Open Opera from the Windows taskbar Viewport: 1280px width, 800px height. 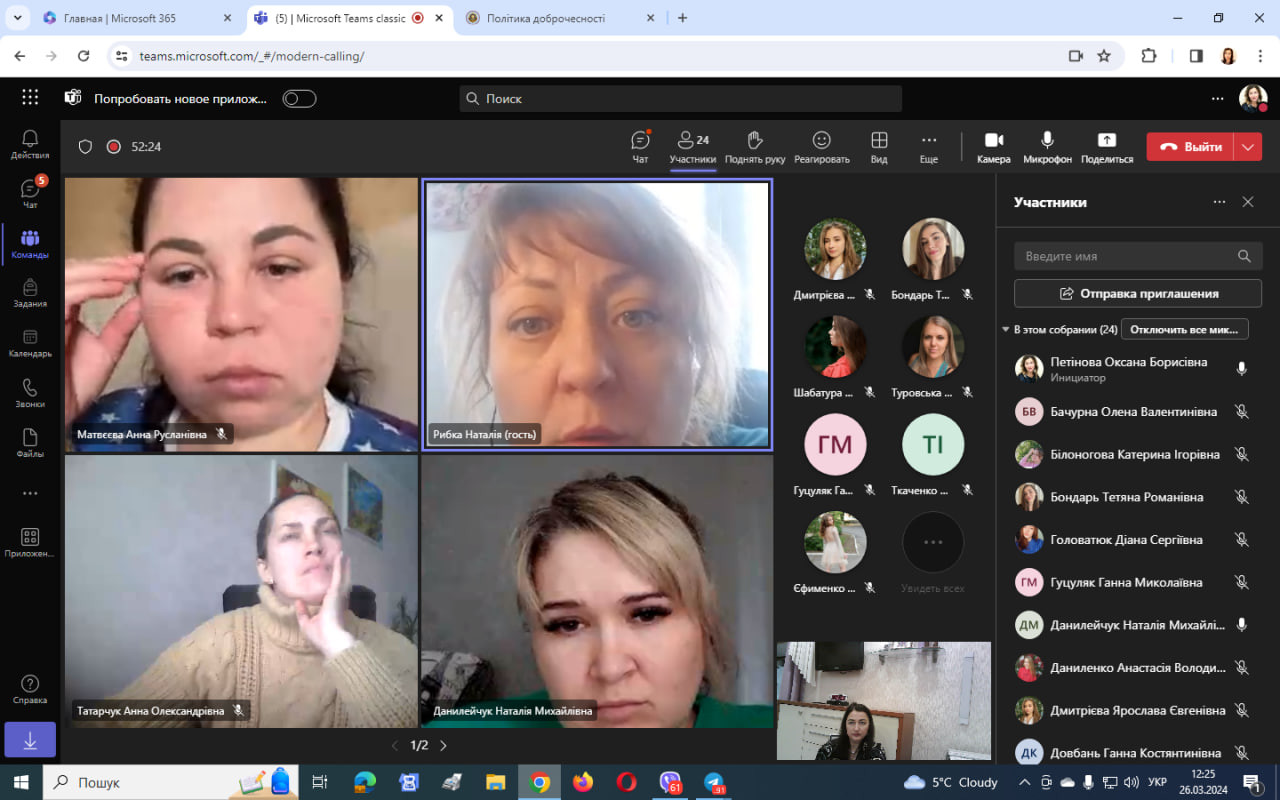(x=626, y=782)
